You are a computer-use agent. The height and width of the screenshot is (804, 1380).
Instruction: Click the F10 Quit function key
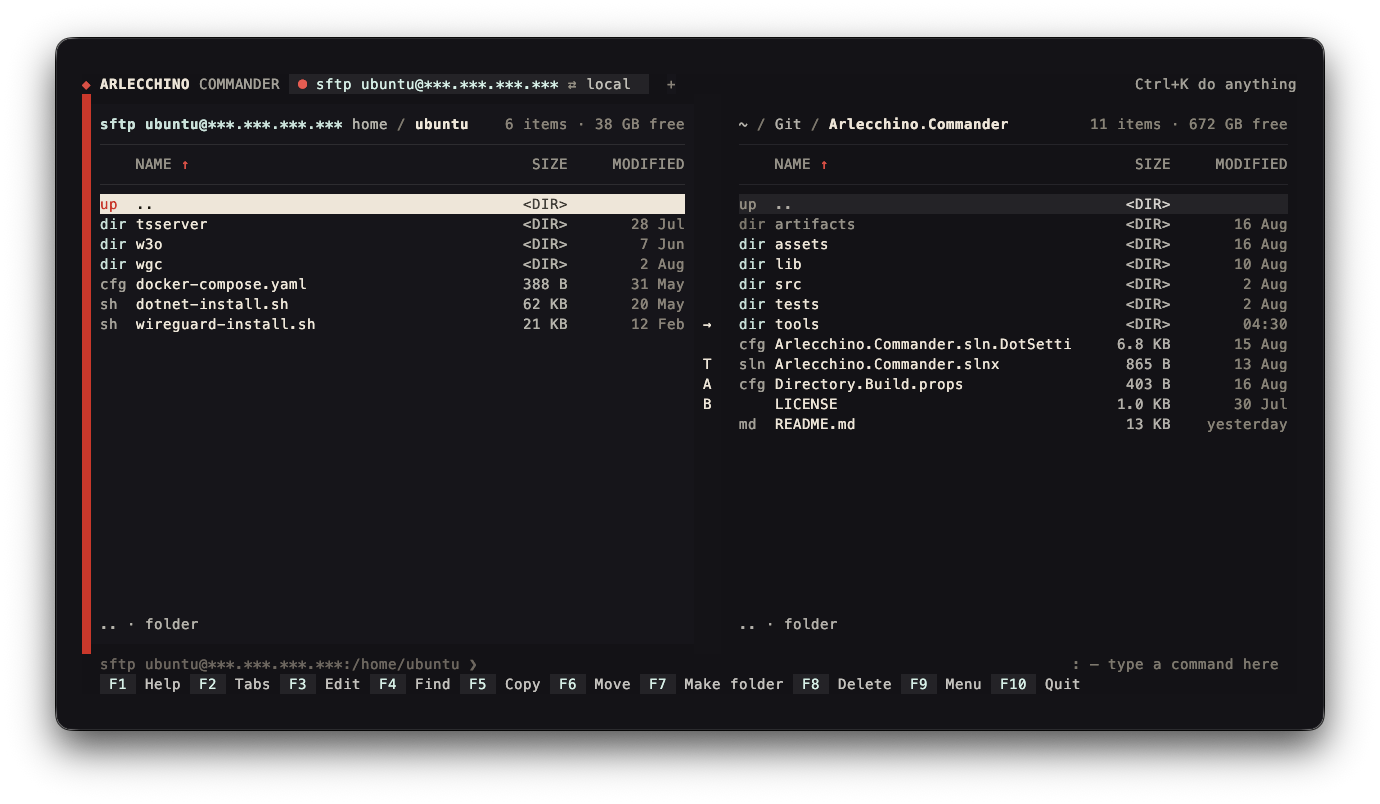1036,685
